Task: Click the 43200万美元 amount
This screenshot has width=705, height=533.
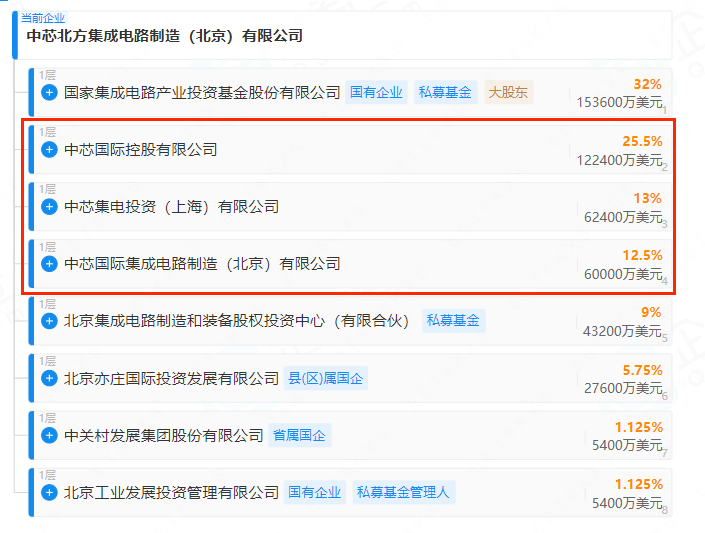Action: [622, 331]
